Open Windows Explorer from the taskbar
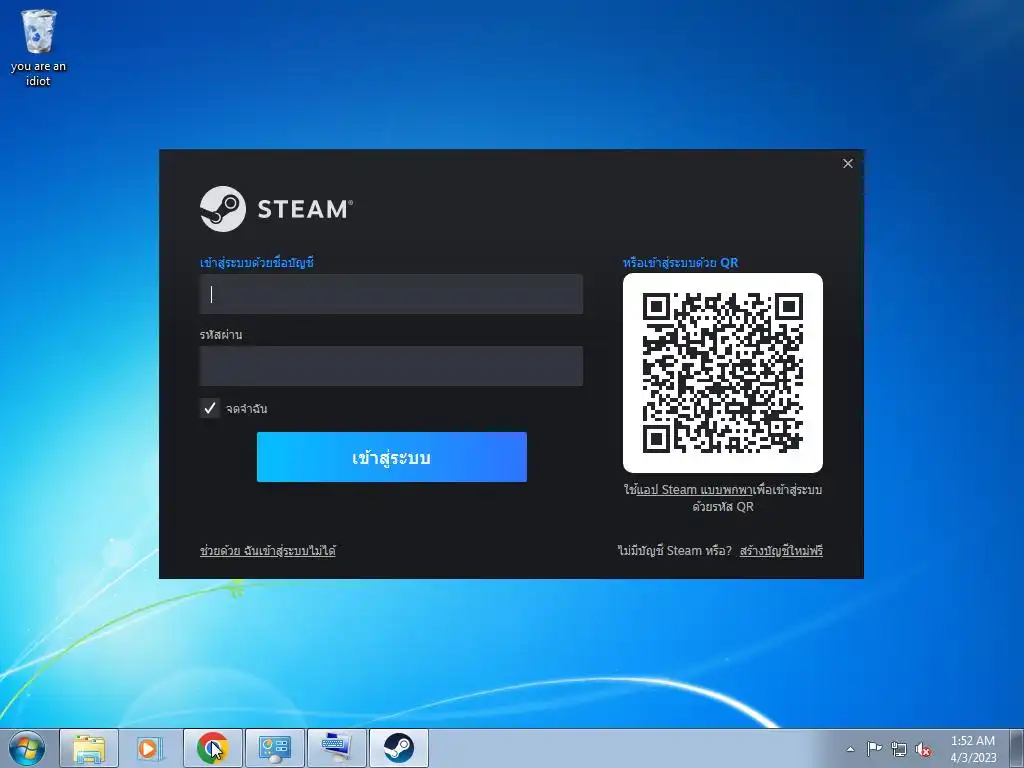Screen dimensions: 1024x768 coord(89,748)
